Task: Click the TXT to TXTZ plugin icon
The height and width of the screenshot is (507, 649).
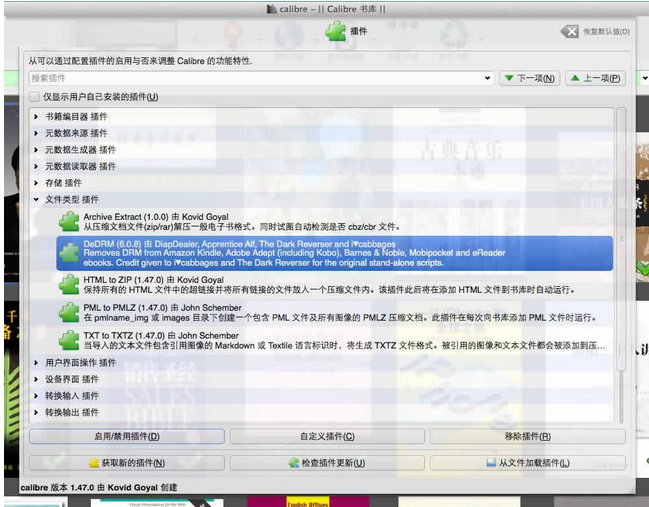Action: pos(69,340)
